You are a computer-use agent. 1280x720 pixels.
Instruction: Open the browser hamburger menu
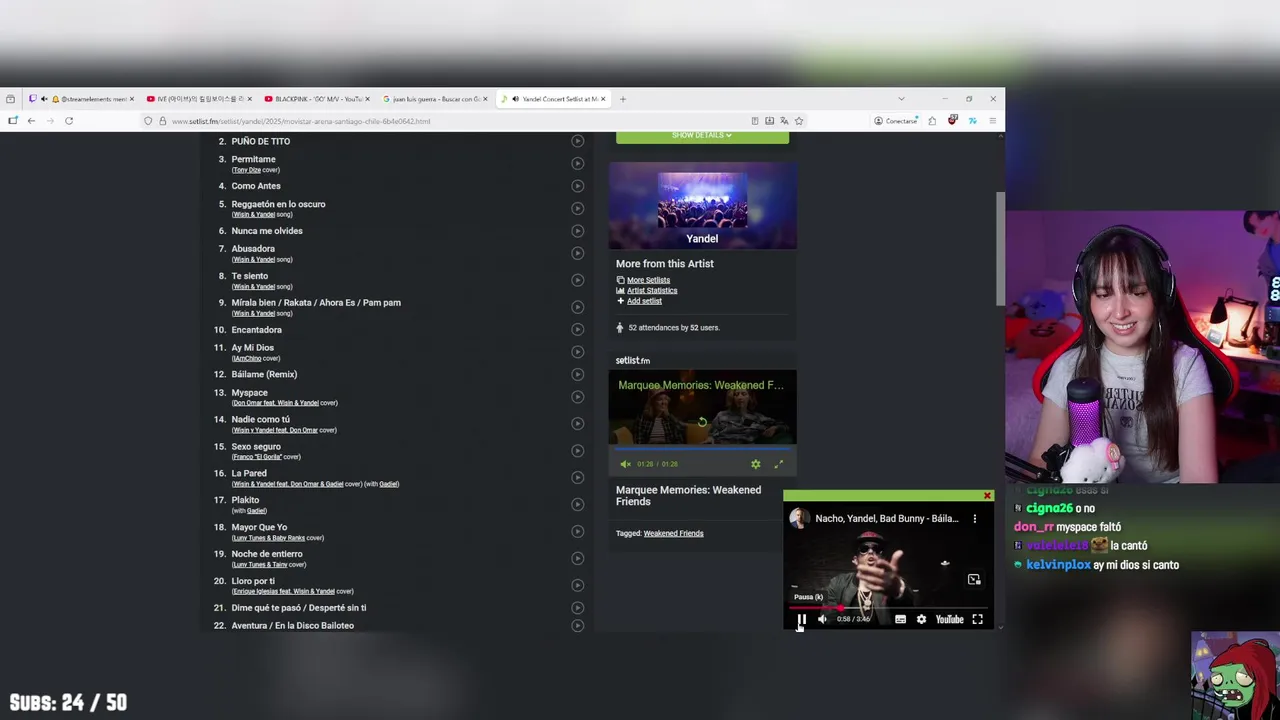pyautogui.click(x=992, y=121)
